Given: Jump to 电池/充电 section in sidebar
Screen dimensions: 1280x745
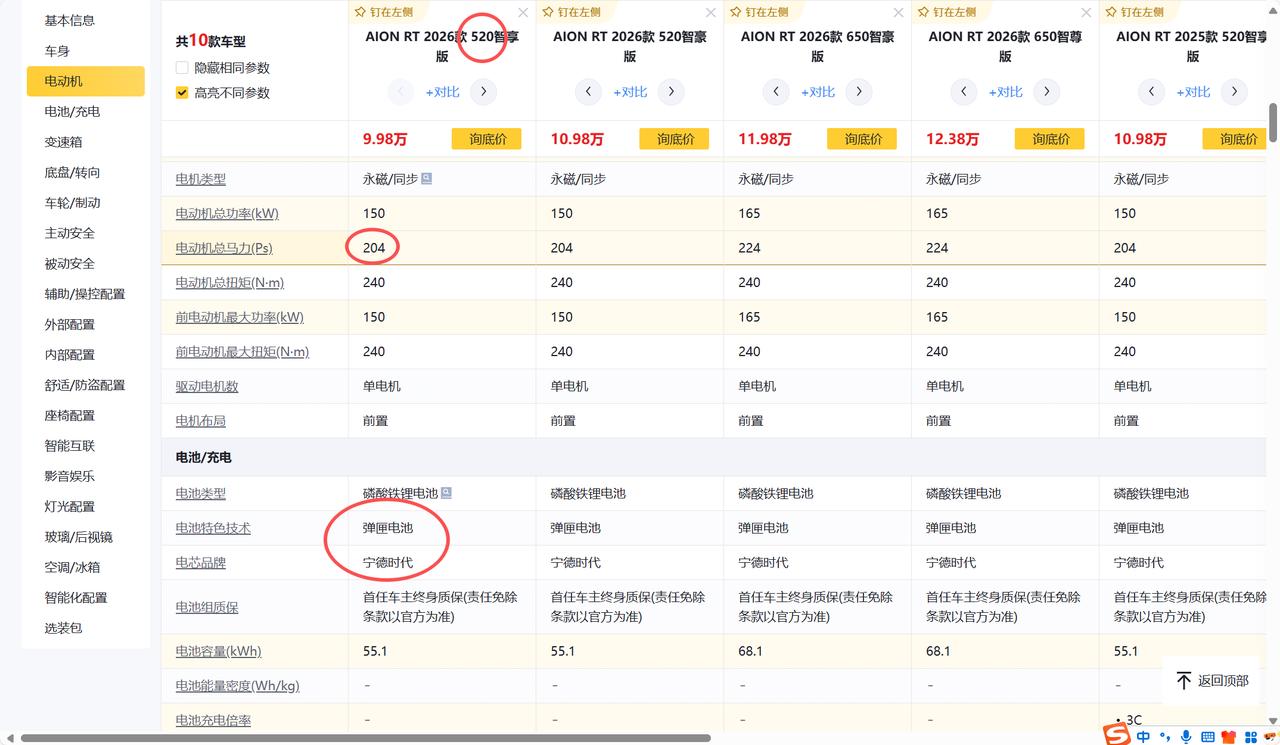Looking at the screenshot, I should coord(72,112).
